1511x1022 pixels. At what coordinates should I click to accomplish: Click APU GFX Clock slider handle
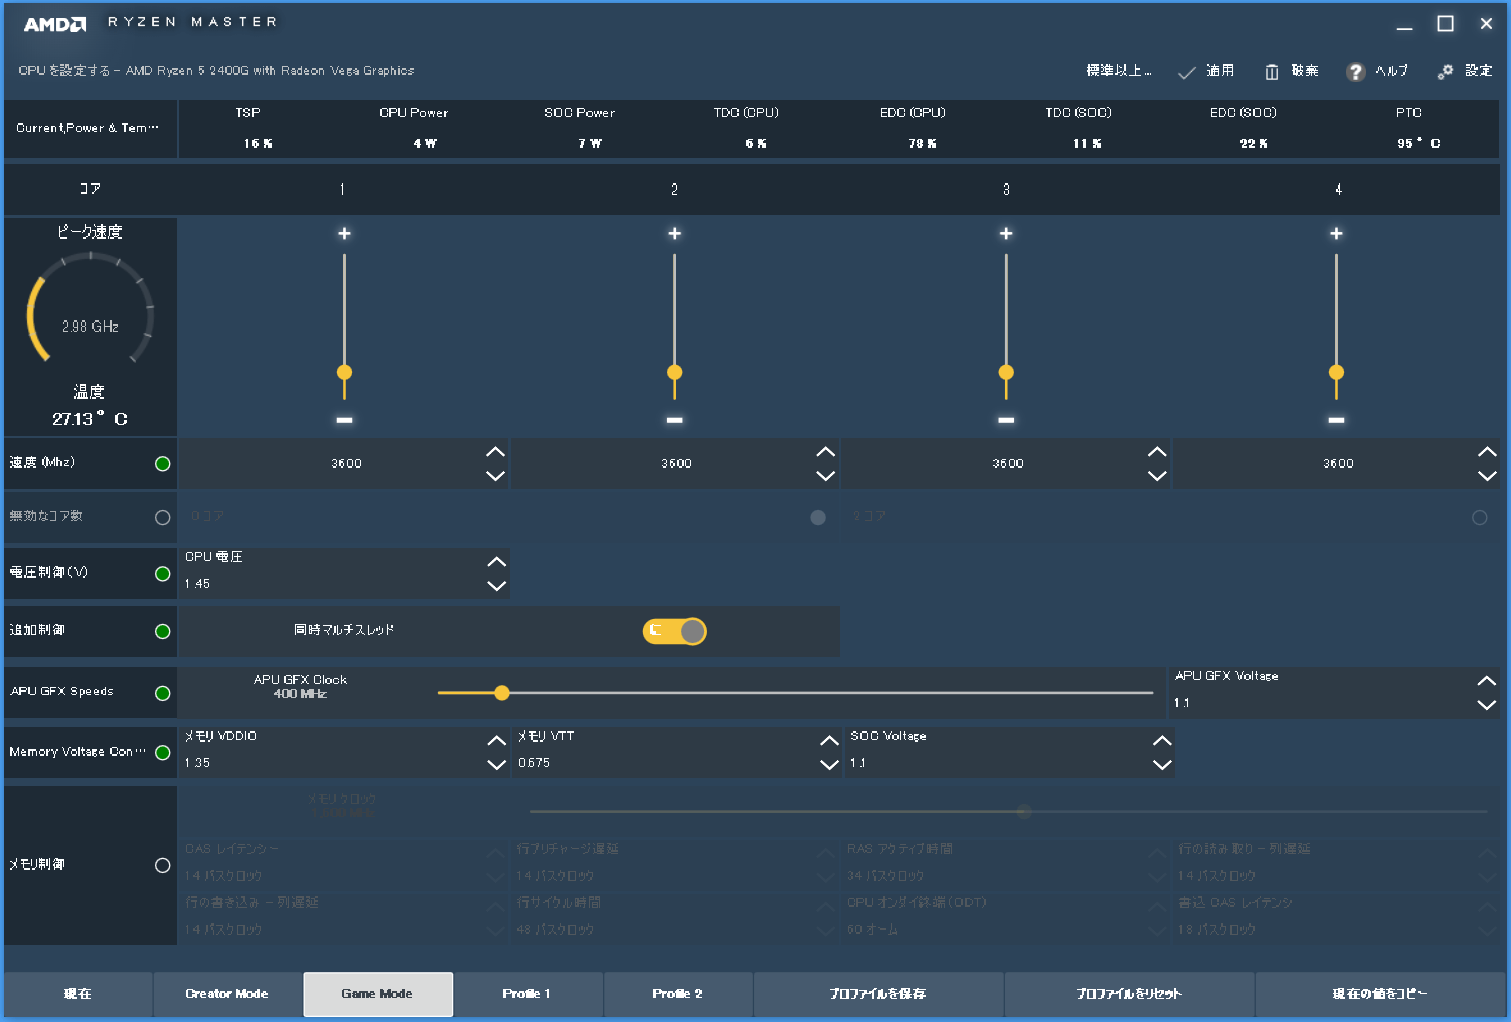click(x=502, y=693)
